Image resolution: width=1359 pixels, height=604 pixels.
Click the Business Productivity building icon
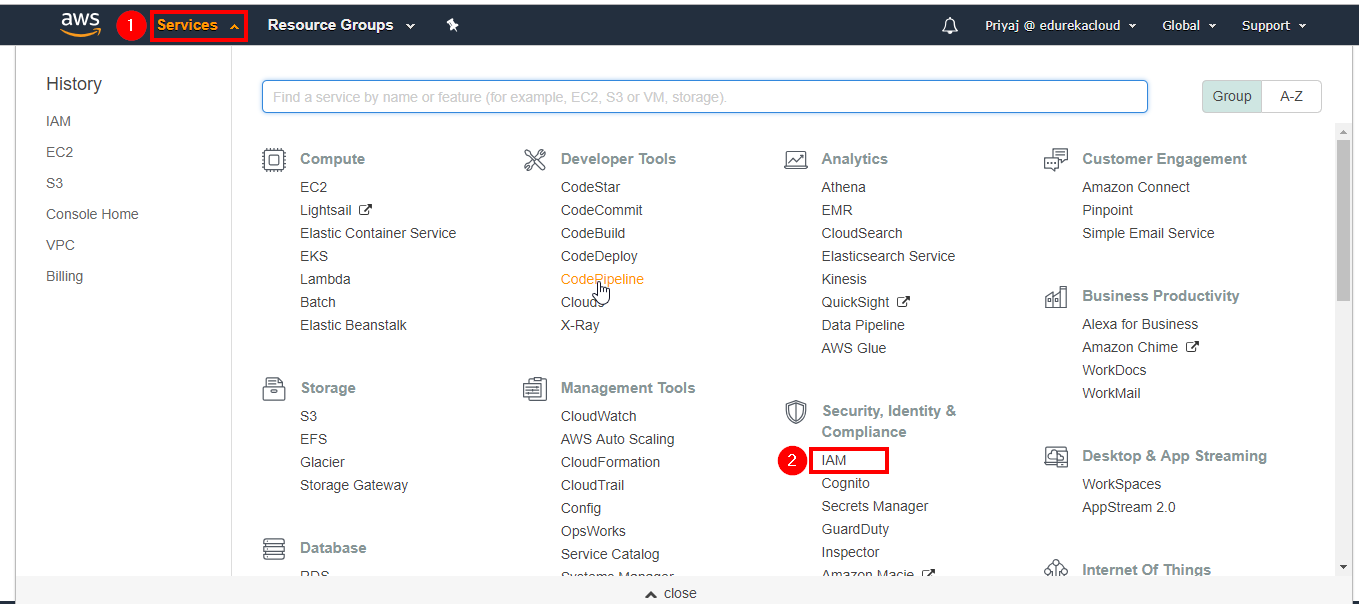pyautogui.click(x=1056, y=296)
